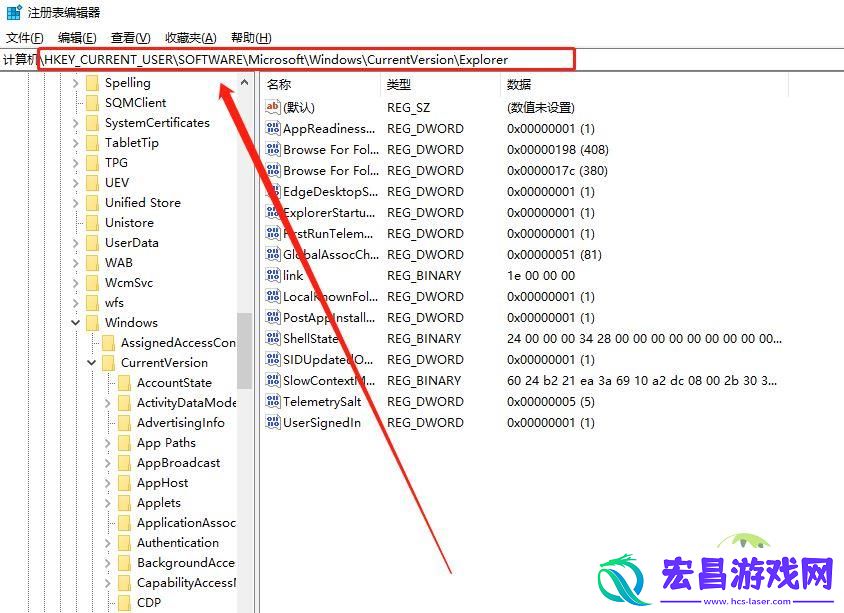This screenshot has height=613, width=844.
Task: Click the SQMClient folder icon
Action: (93, 102)
